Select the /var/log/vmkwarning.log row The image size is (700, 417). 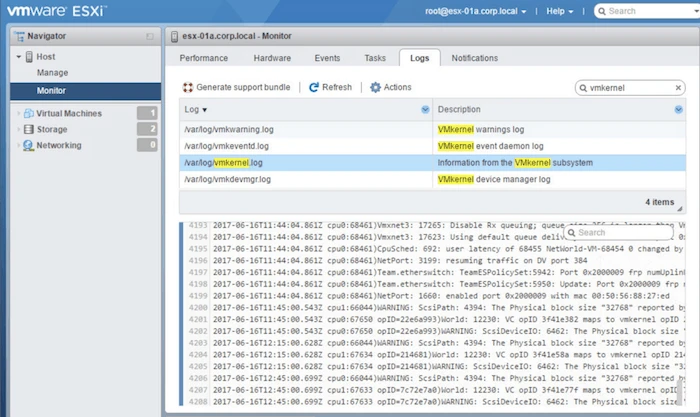(433, 129)
